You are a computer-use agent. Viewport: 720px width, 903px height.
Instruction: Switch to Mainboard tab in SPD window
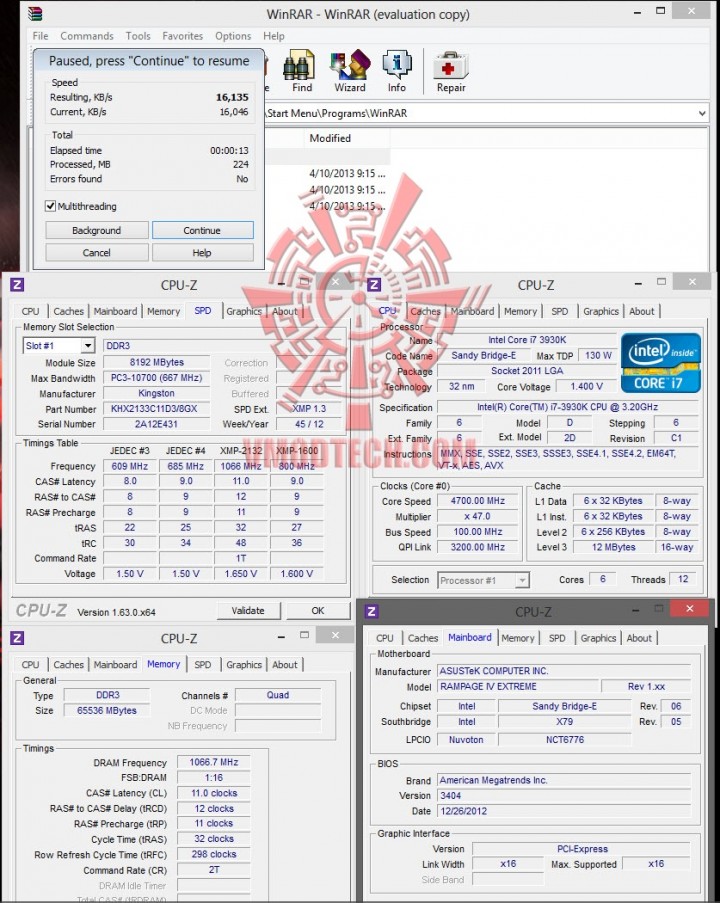tap(115, 311)
